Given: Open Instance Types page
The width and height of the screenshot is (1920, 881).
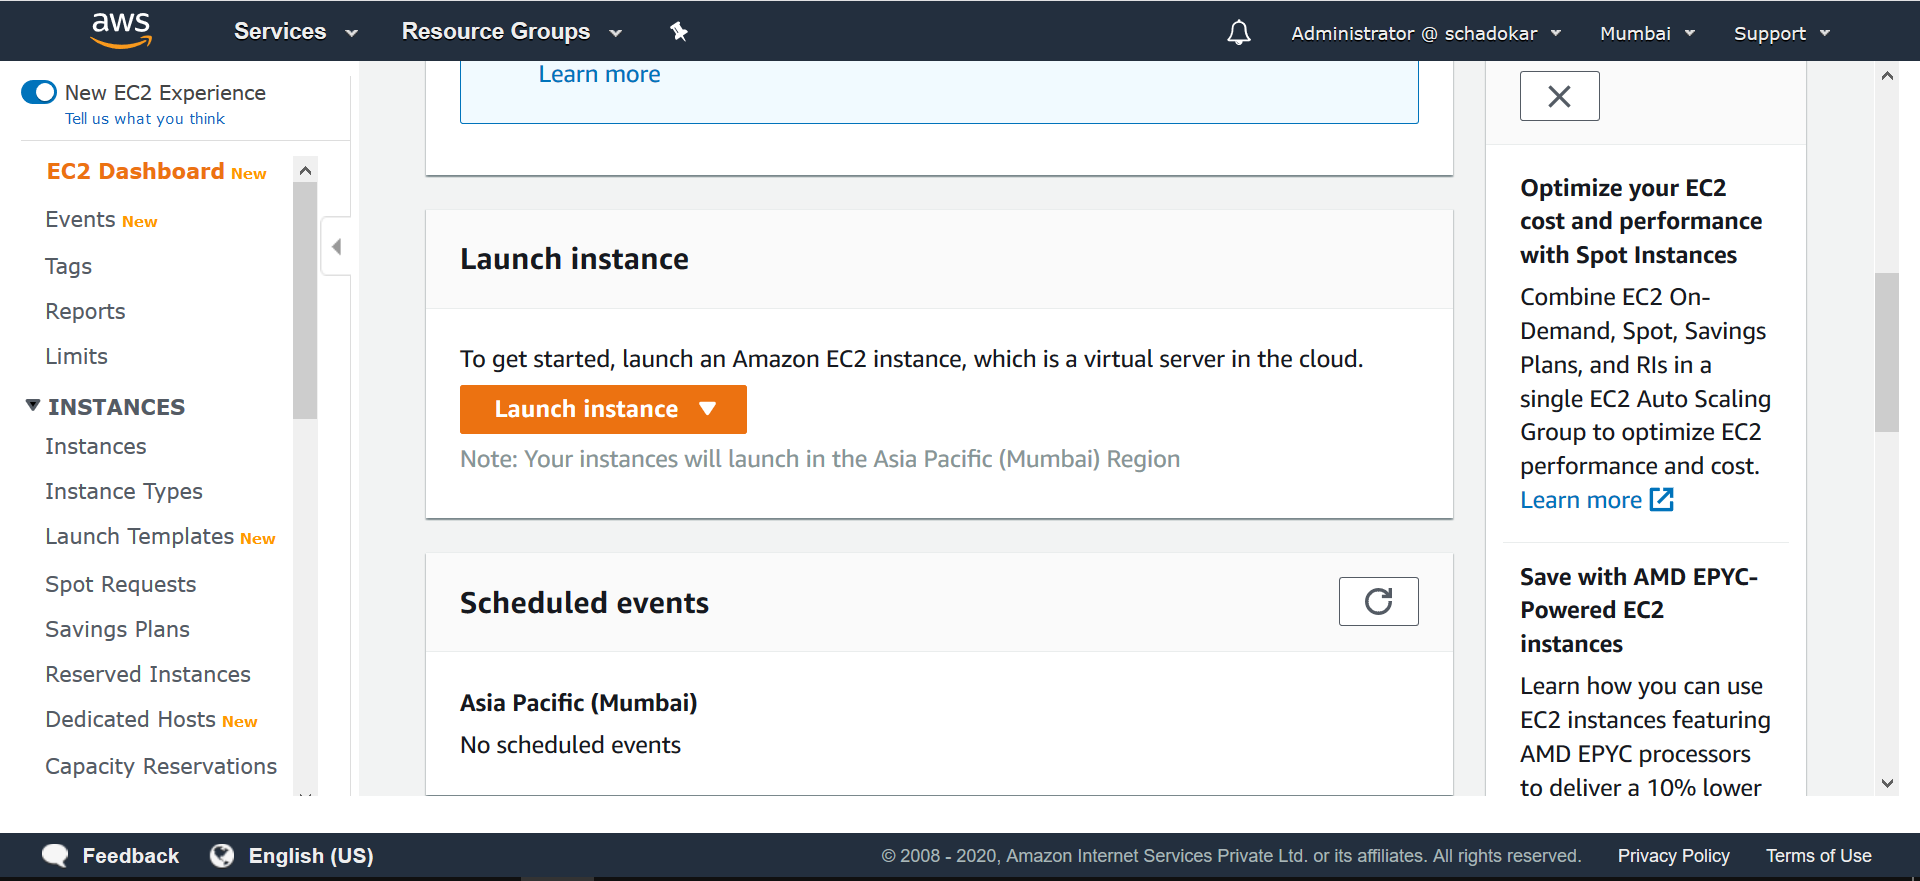Looking at the screenshot, I should tap(124, 491).
